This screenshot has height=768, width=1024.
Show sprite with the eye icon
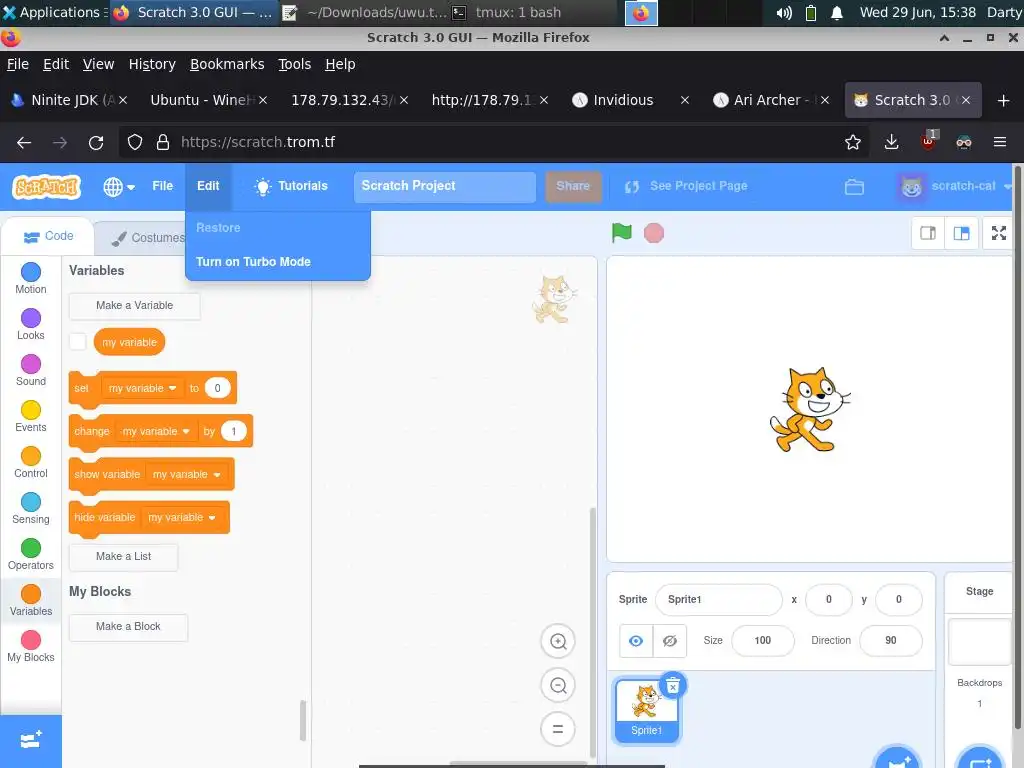click(636, 641)
